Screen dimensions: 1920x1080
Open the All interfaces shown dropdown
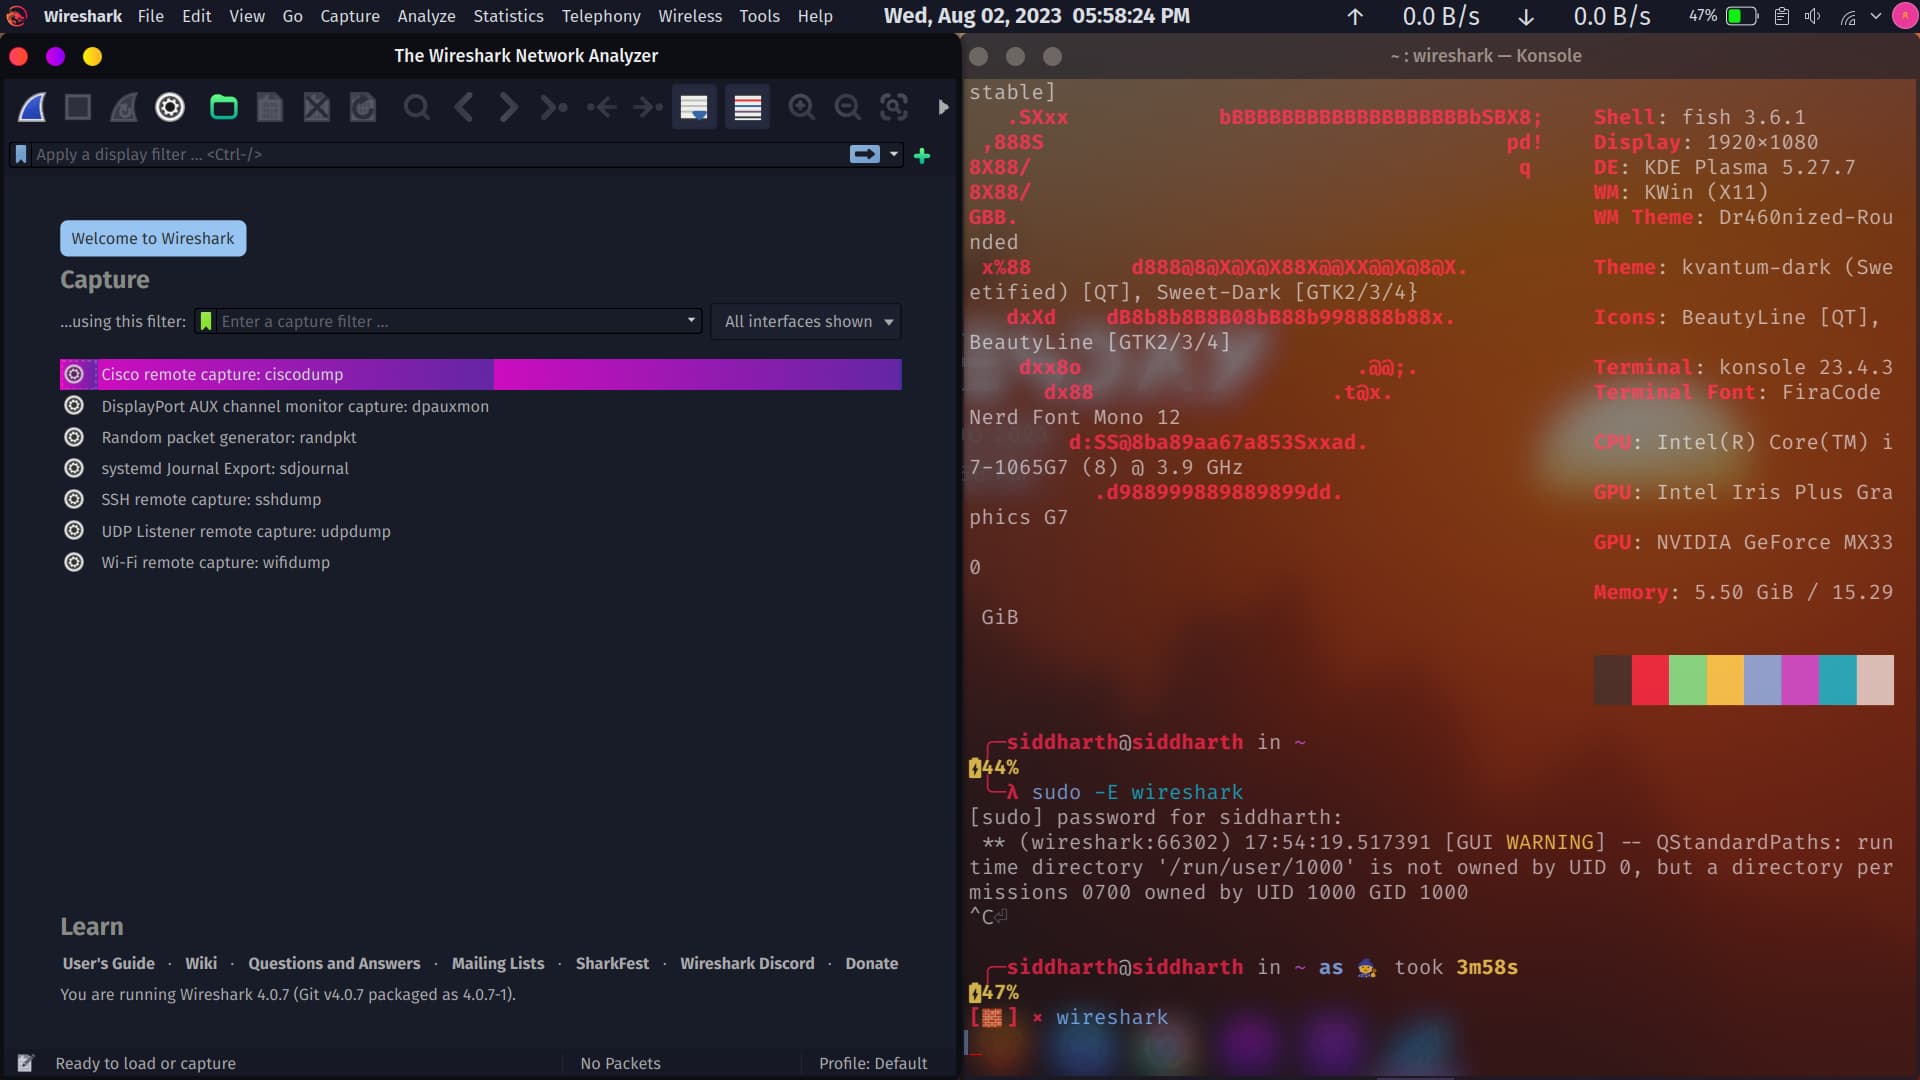pos(806,321)
